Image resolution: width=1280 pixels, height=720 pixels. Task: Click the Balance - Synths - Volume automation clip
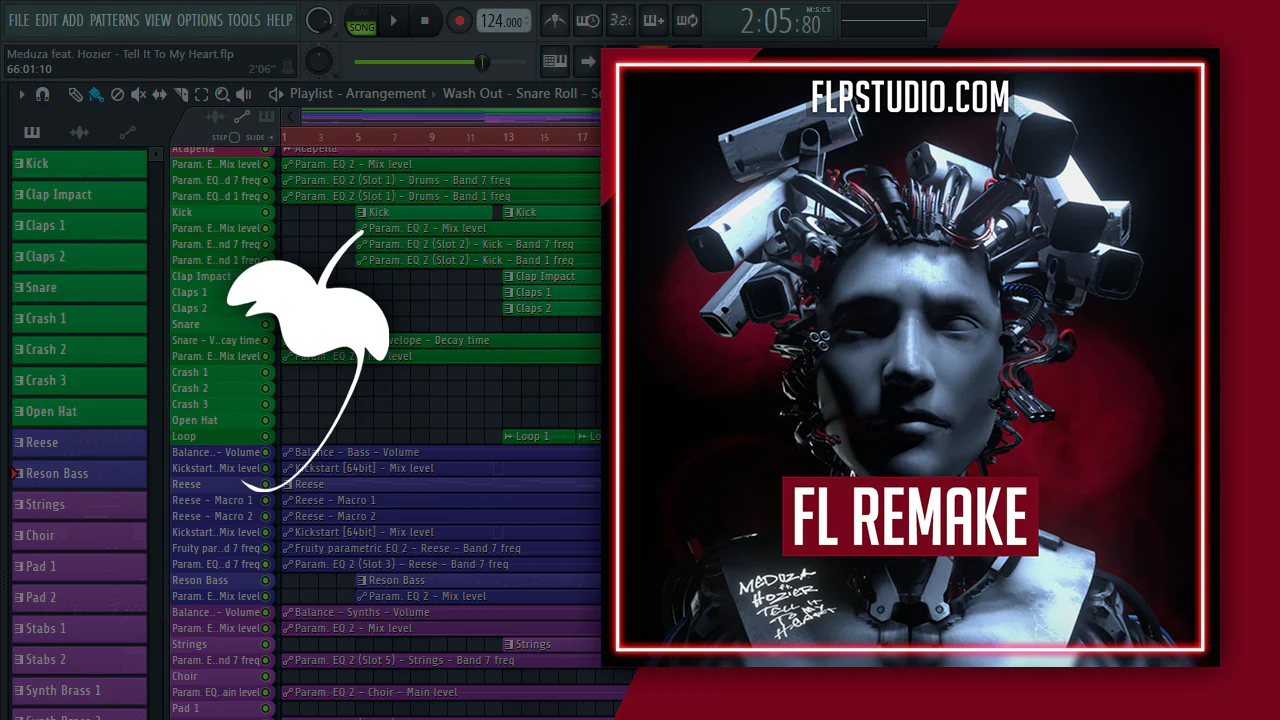(440, 612)
